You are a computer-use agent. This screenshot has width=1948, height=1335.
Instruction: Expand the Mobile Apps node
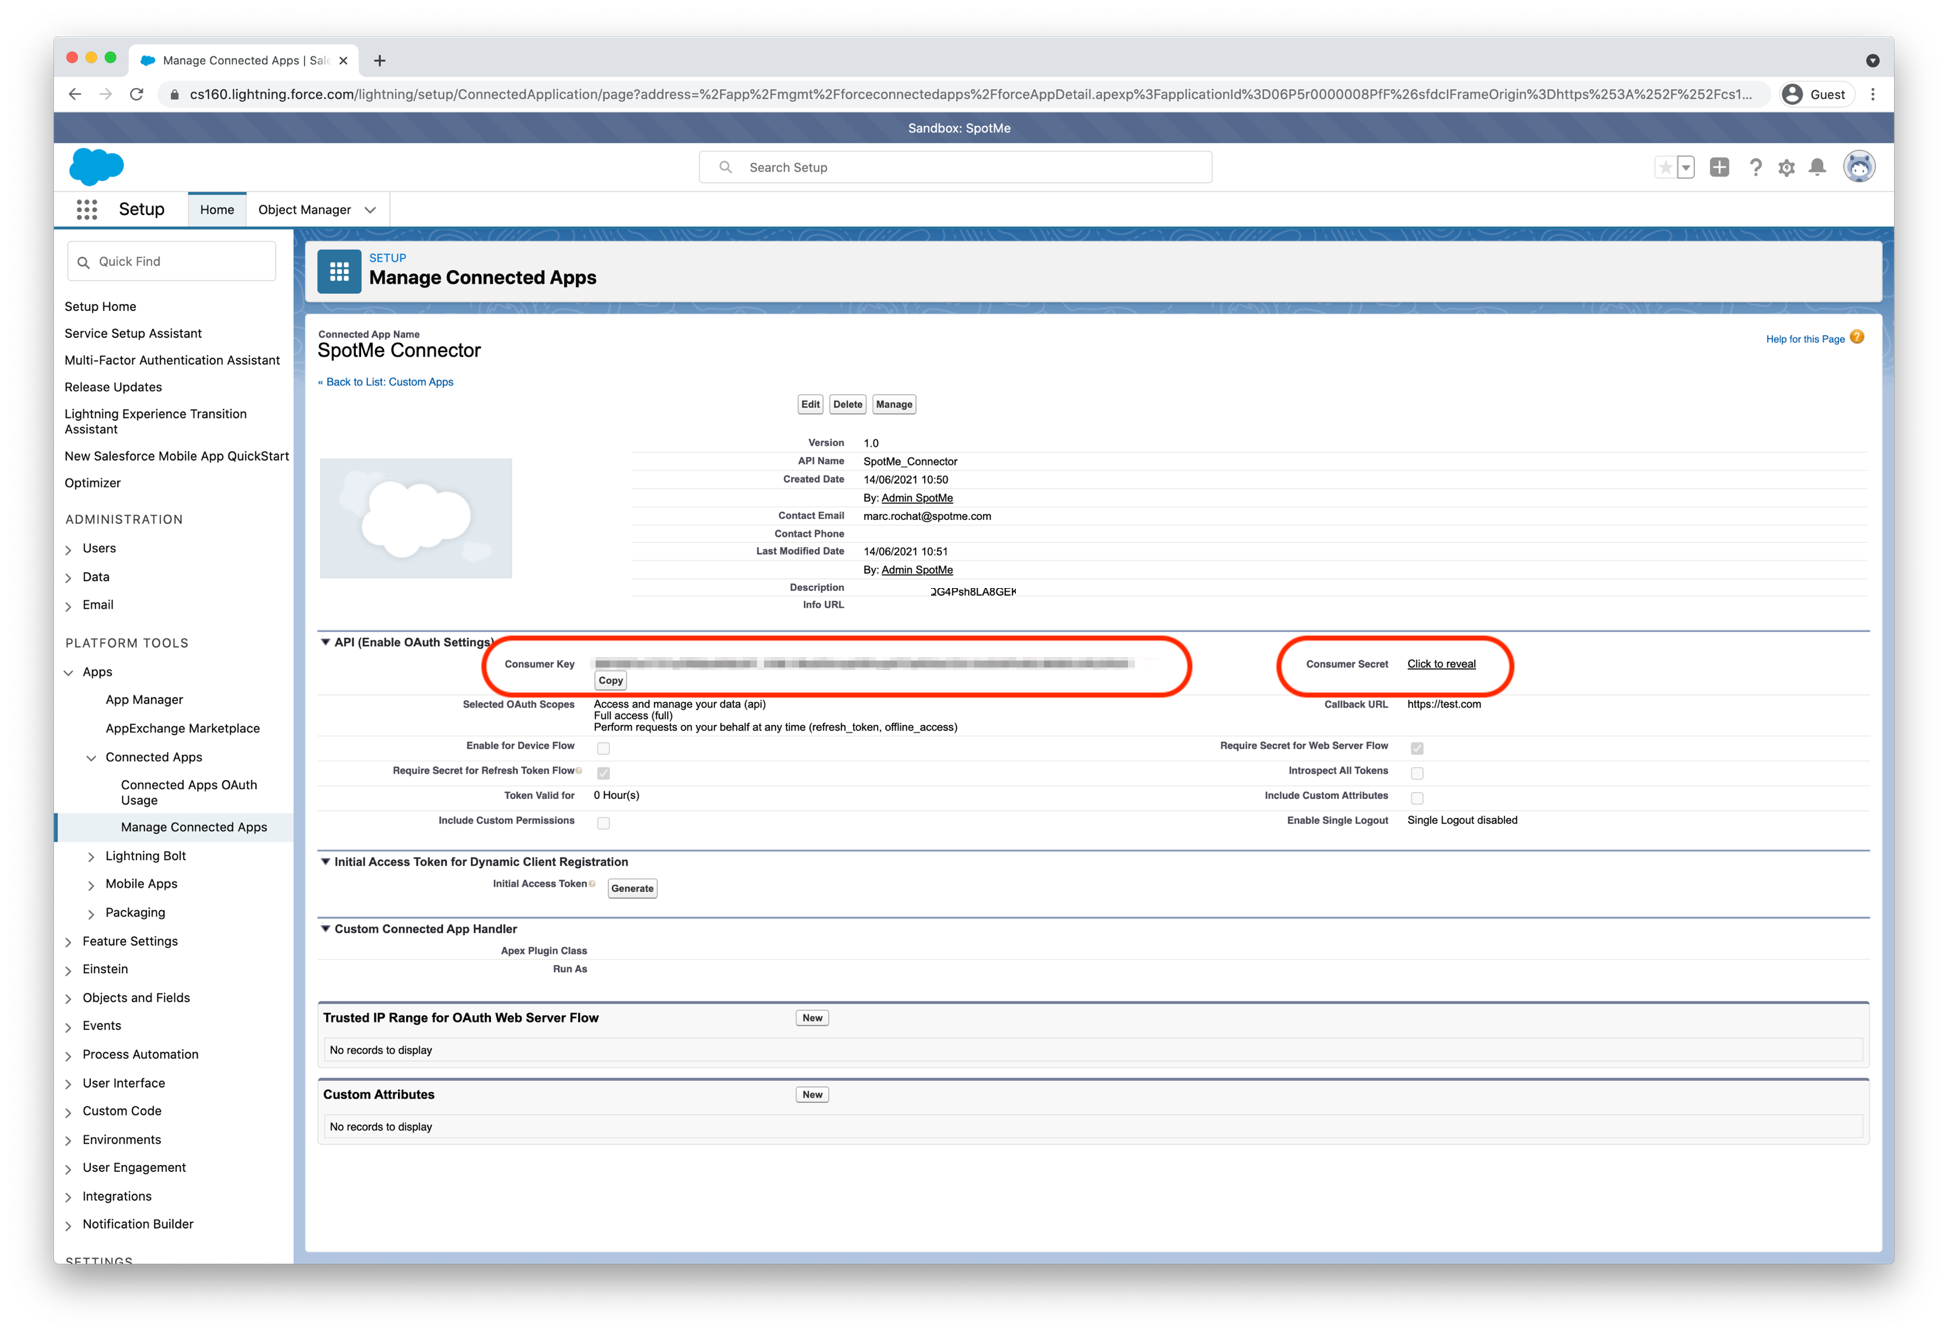click(x=92, y=885)
